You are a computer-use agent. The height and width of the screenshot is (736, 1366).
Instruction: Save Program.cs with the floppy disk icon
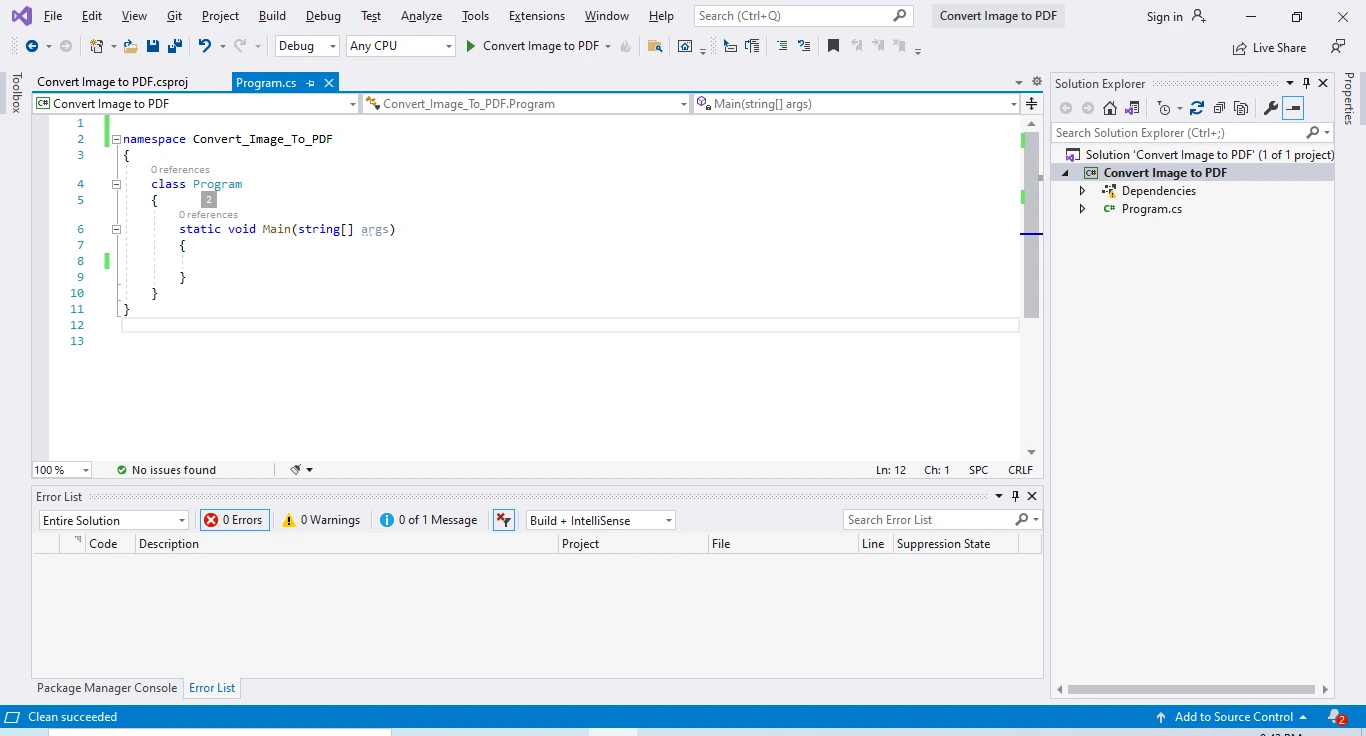point(153,46)
